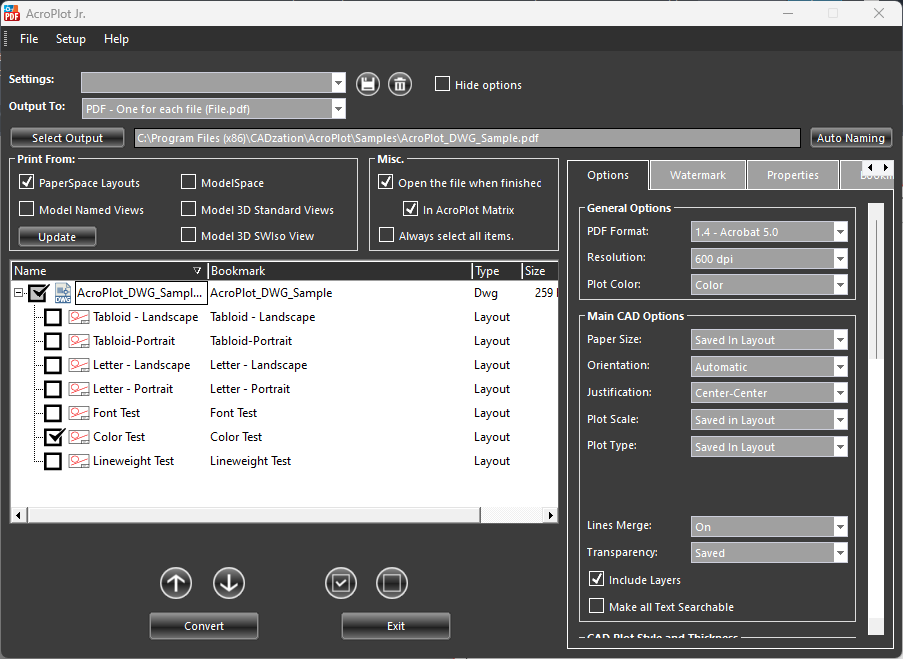
Task: Click the Tabloid - Landscape layout icon
Action: [x=79, y=317]
